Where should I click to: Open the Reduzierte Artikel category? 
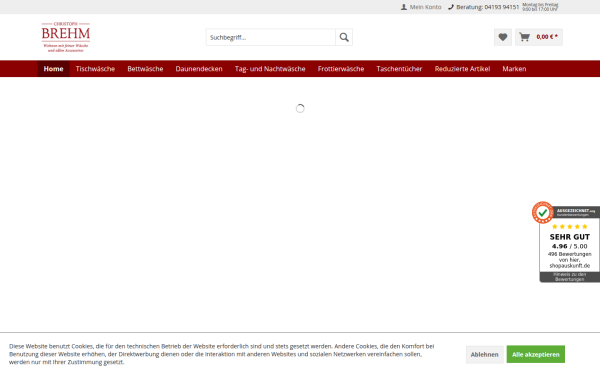462,69
